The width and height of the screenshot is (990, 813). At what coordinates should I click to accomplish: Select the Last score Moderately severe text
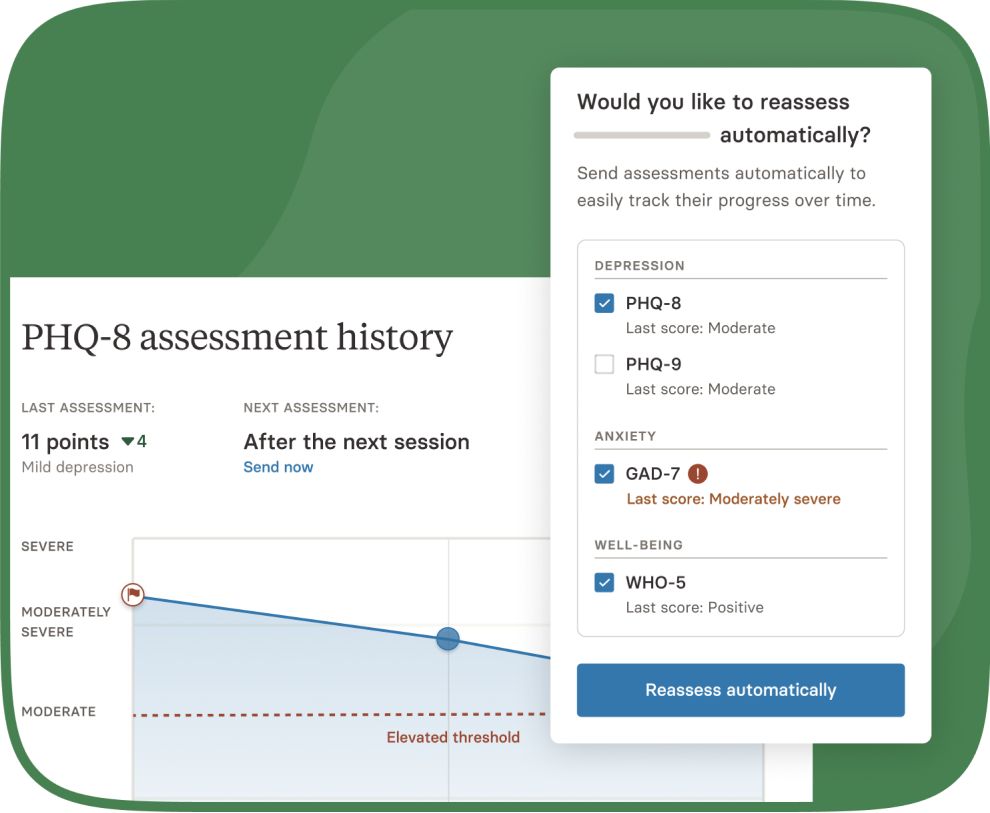(733, 498)
